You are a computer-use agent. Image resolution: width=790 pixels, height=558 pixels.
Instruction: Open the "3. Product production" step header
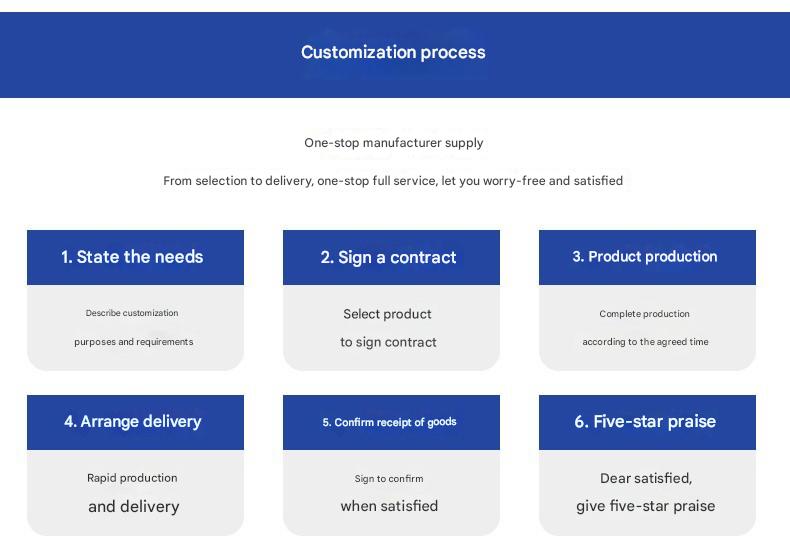[x=645, y=257]
